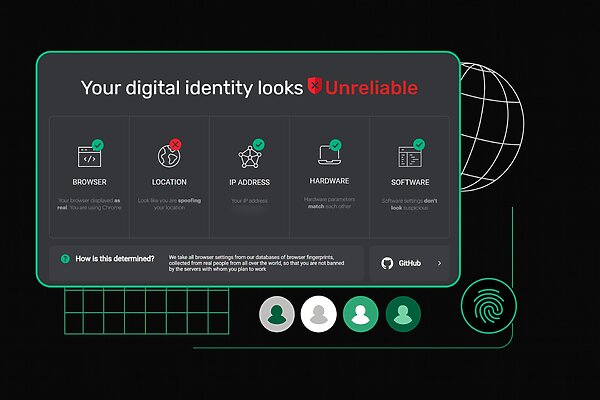Click the red shield icon beside Unreliable

coord(315,87)
